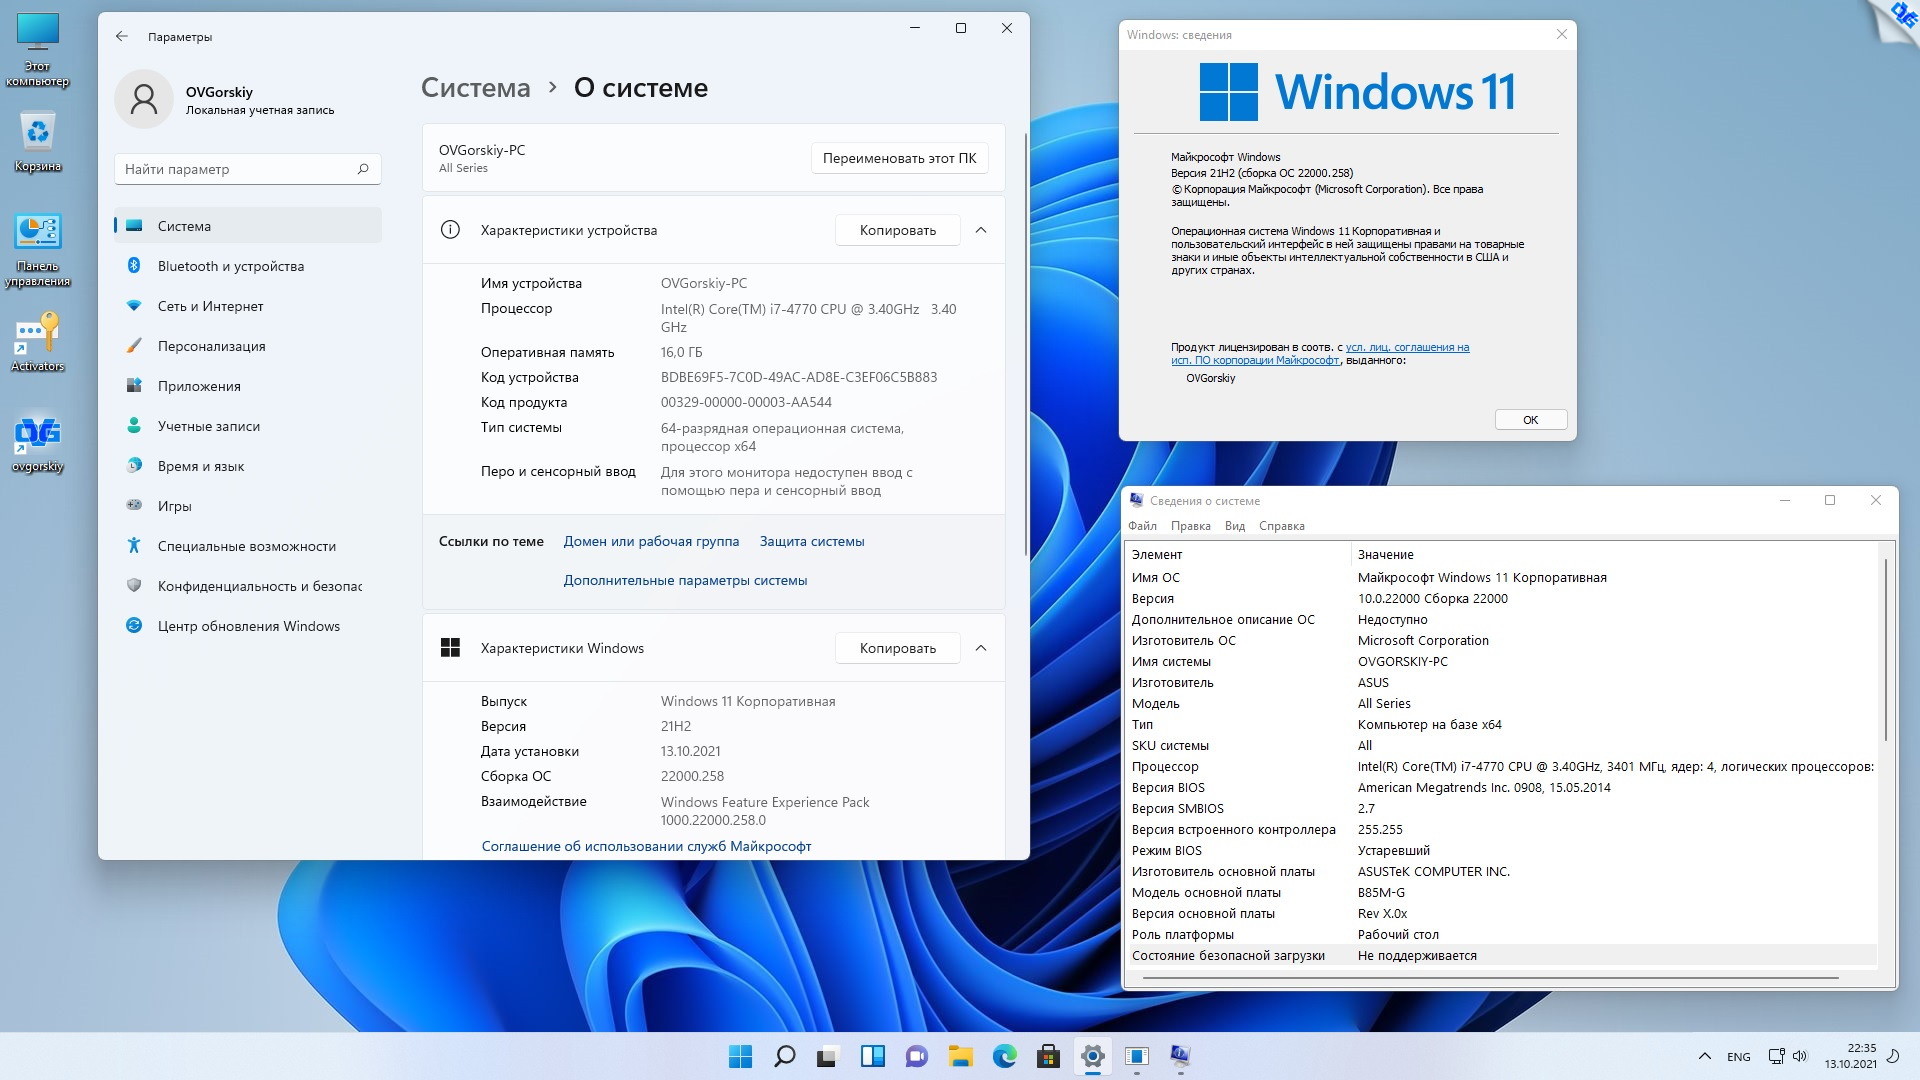The width and height of the screenshot is (1920, 1080).
Task: Collapse Характеристики устройства section
Action: point(981,230)
